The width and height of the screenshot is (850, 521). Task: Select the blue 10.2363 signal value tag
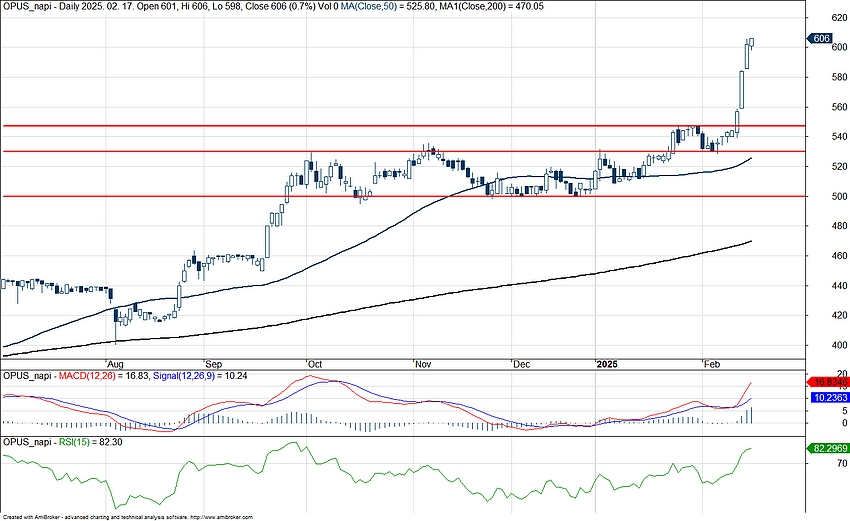click(x=828, y=398)
